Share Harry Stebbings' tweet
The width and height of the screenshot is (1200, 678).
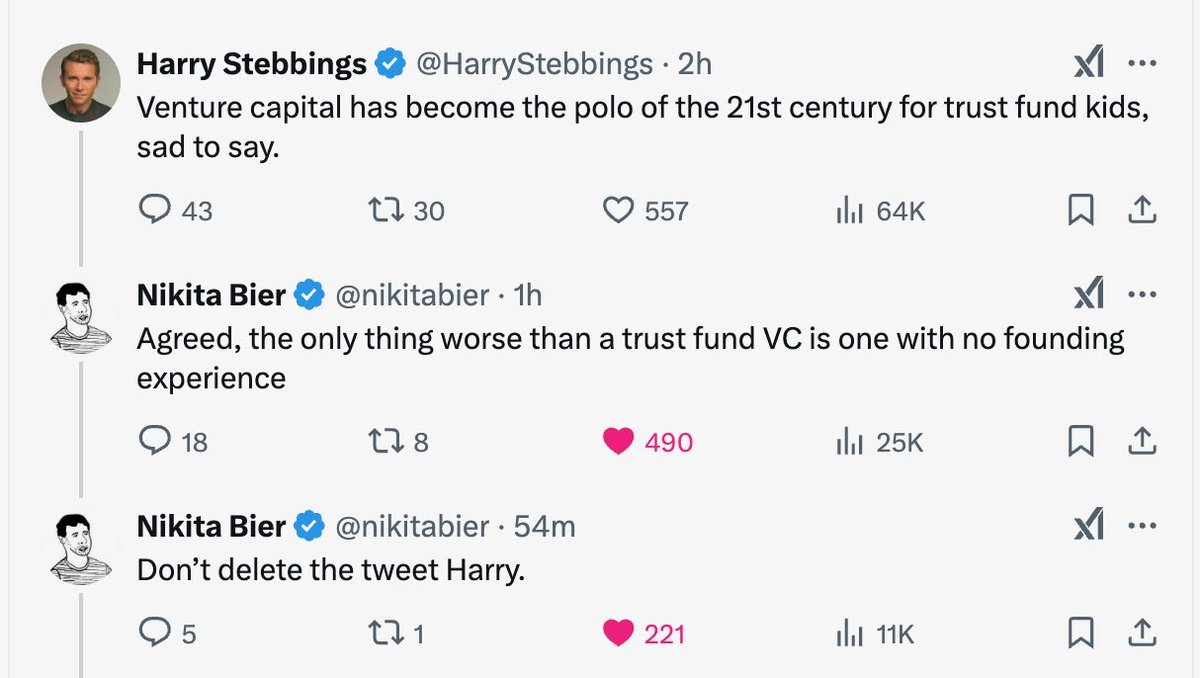(1141, 211)
